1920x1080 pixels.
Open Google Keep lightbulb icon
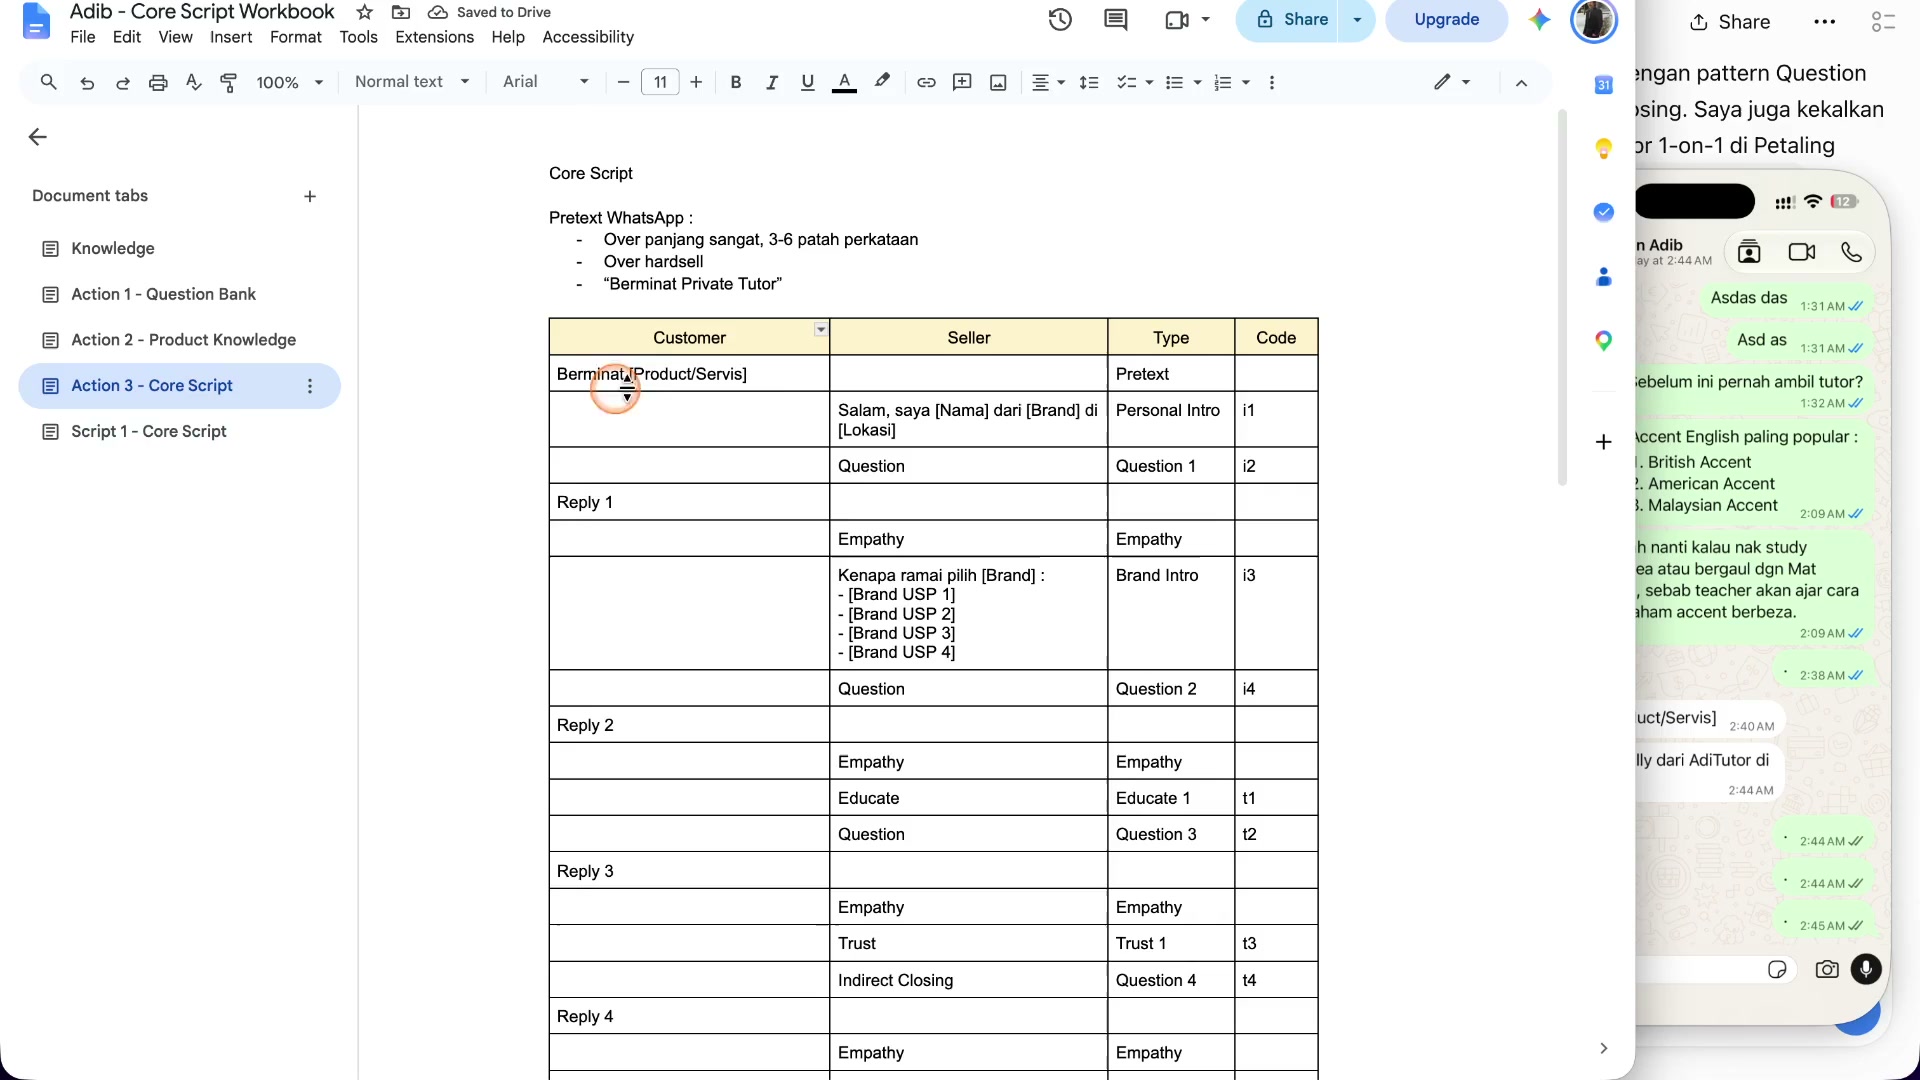click(1603, 148)
